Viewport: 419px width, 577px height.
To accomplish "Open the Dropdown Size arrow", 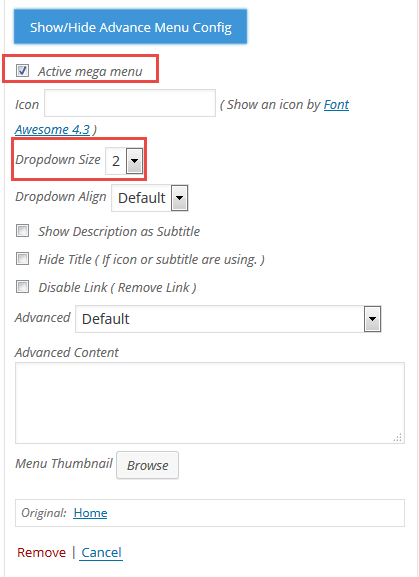I will coord(134,161).
